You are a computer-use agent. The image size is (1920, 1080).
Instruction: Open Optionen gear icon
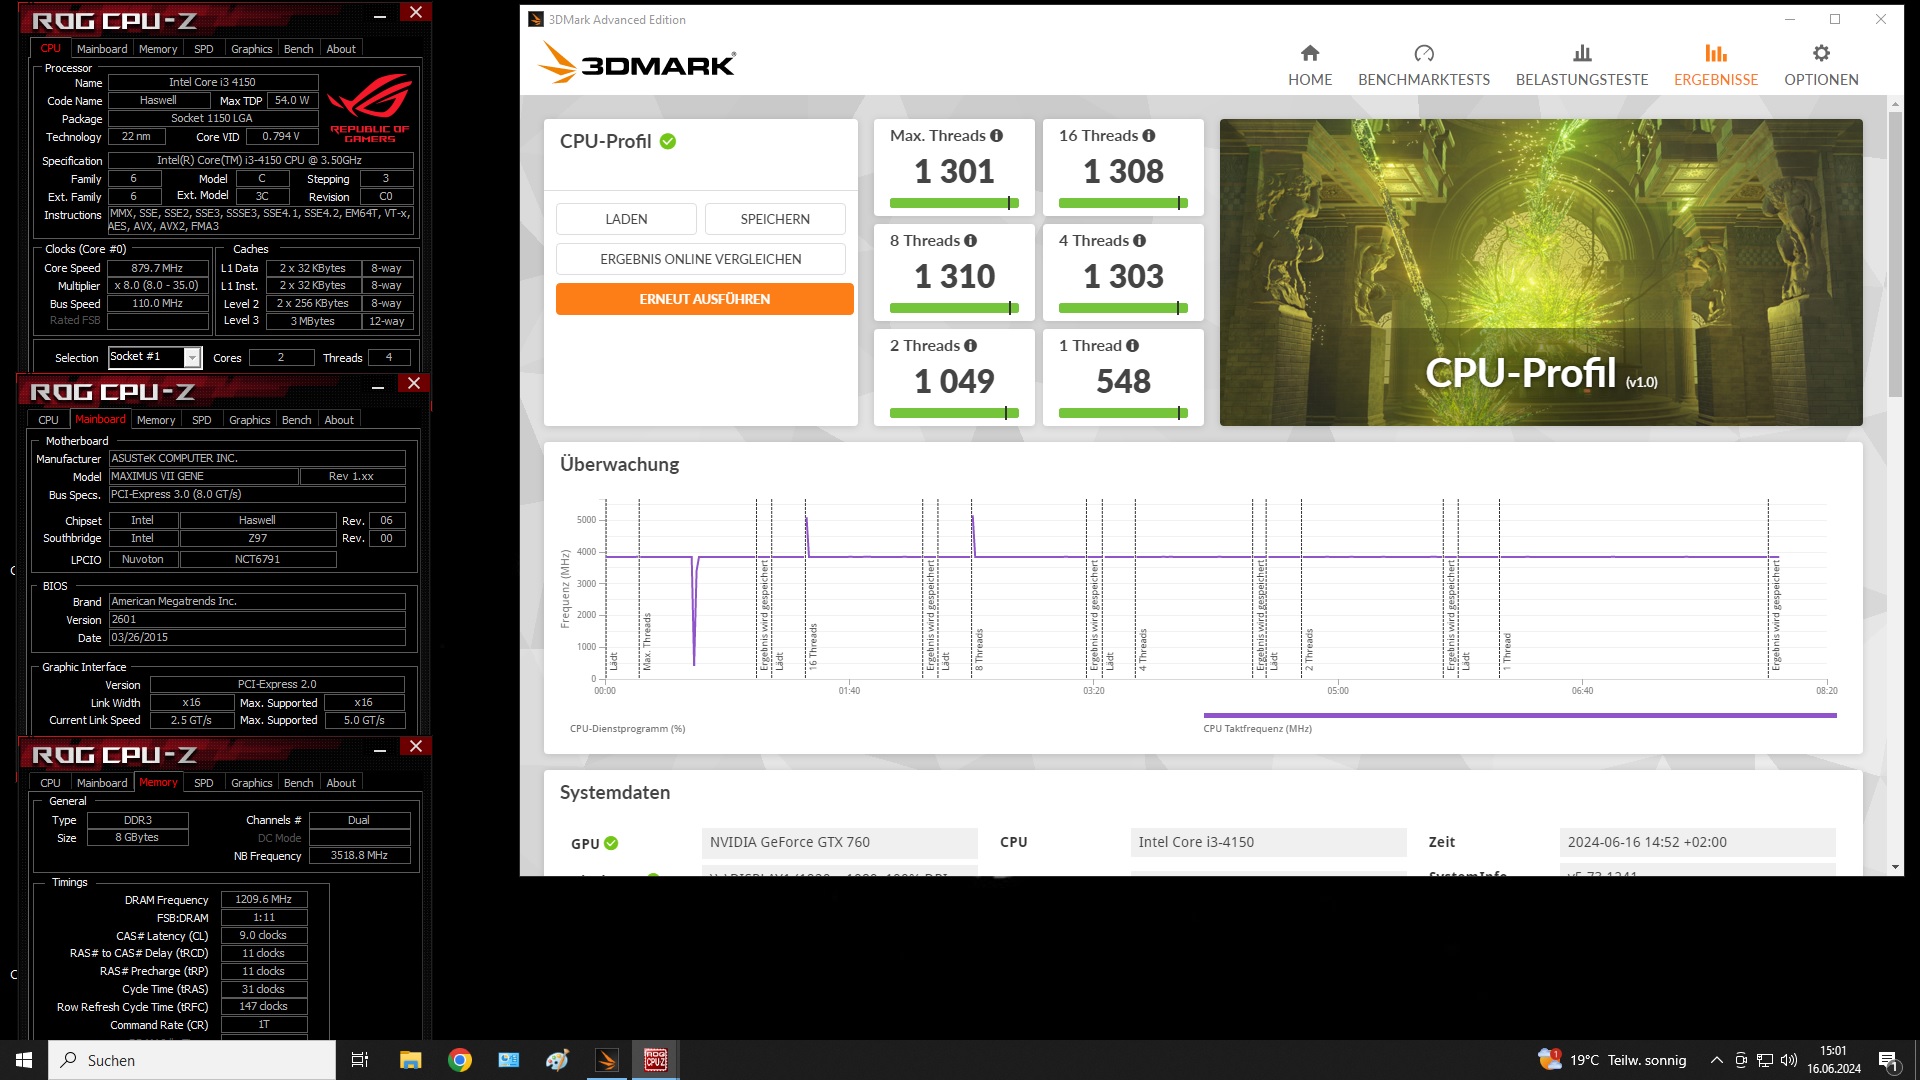pyautogui.click(x=1821, y=53)
